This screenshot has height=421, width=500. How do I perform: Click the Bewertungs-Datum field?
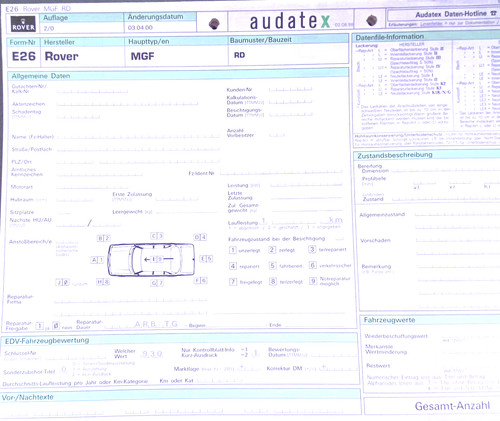tap(334, 354)
